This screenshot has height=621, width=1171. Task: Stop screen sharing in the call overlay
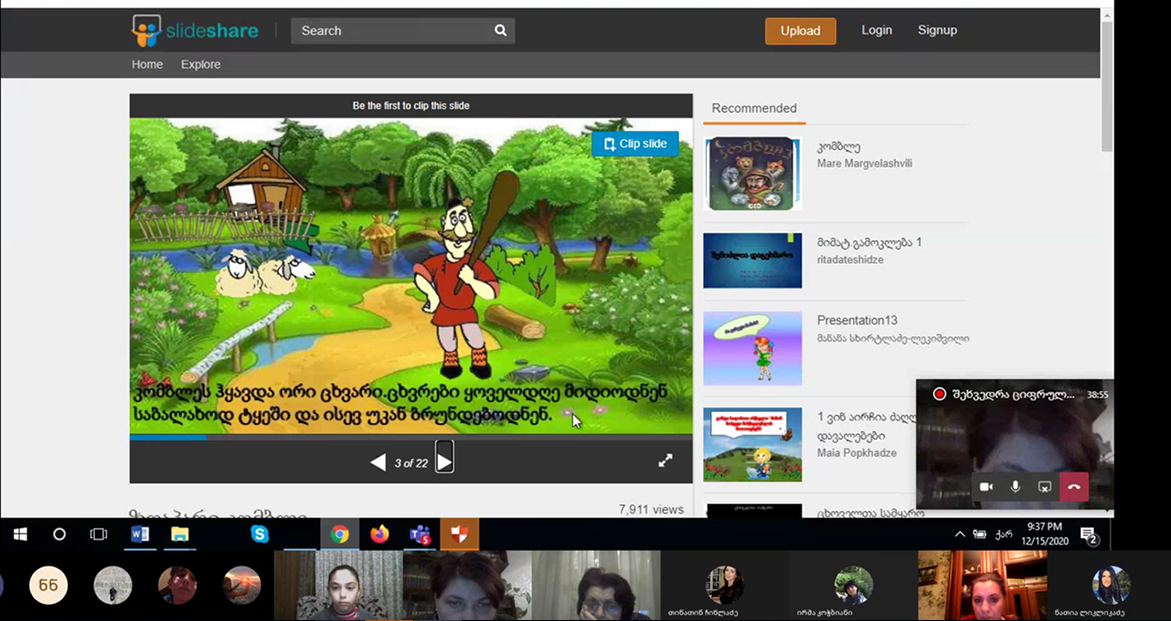[1045, 487]
